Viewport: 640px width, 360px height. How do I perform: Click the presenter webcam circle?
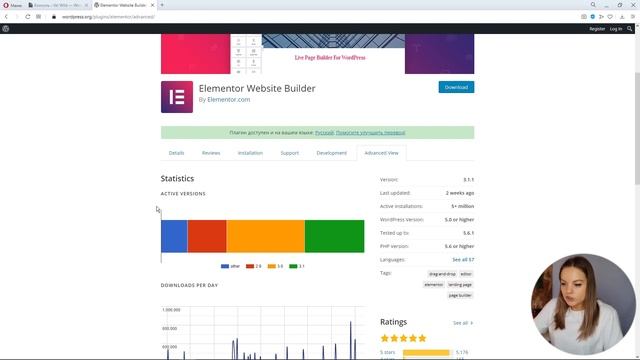click(x=583, y=304)
